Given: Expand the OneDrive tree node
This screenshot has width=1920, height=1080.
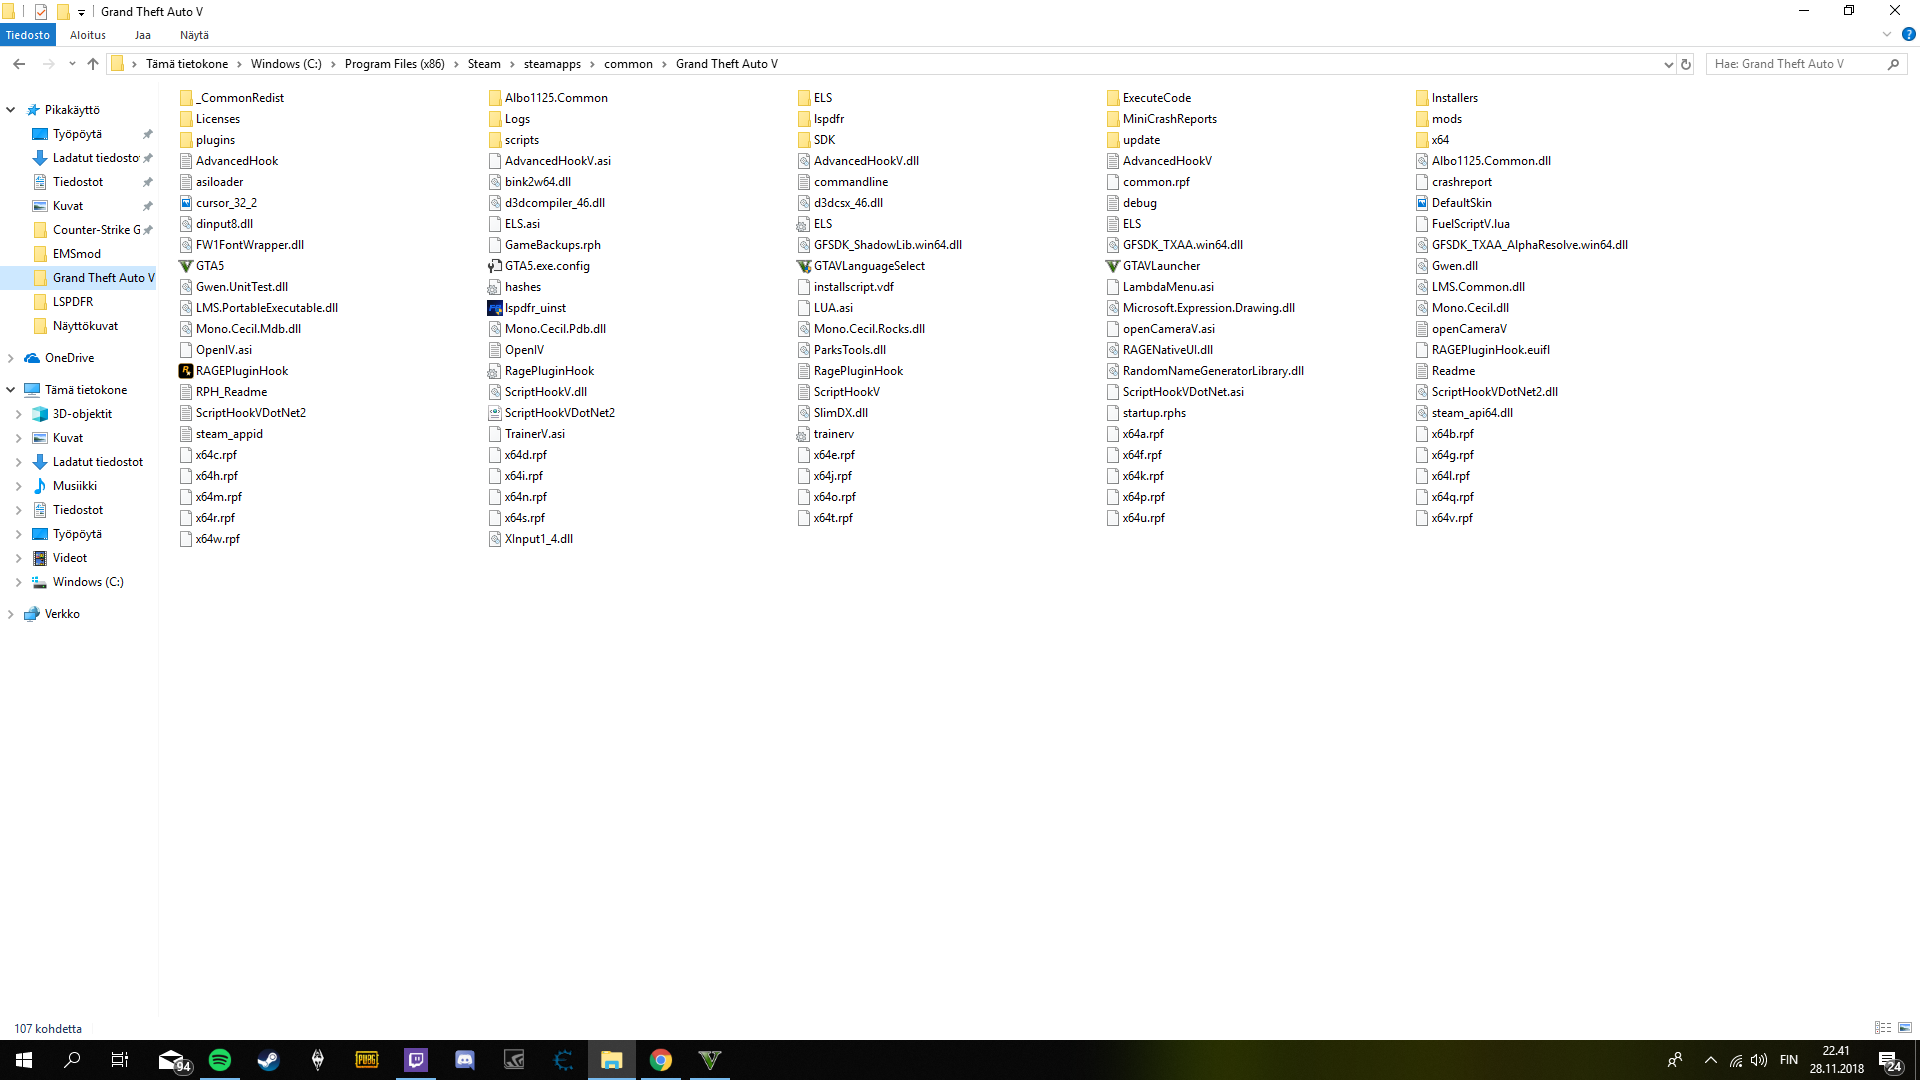Looking at the screenshot, I should pos(11,358).
